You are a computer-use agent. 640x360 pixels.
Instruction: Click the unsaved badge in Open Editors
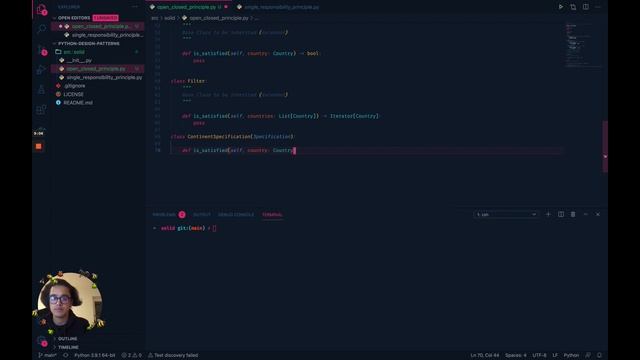point(105,18)
